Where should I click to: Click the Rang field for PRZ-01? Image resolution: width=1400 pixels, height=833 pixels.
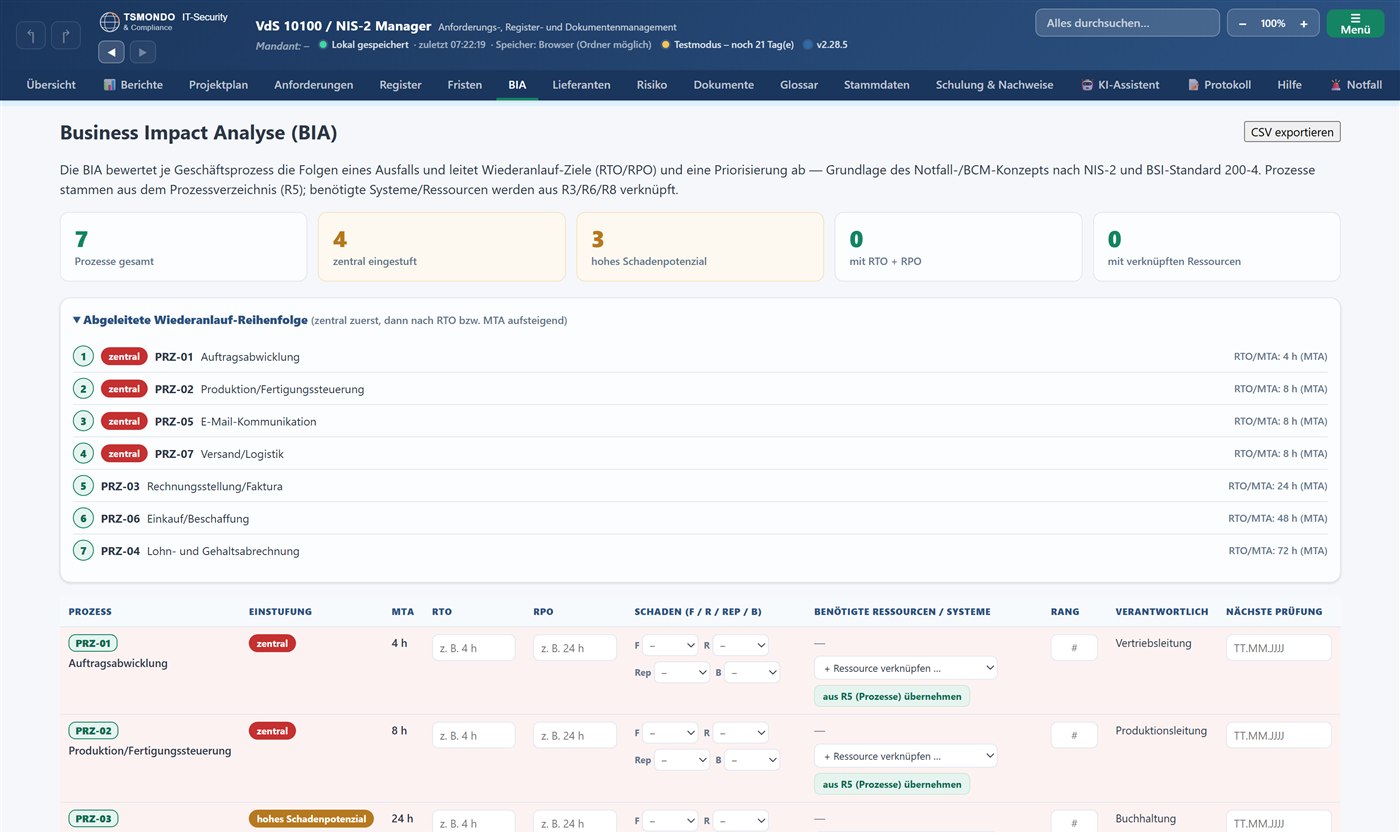1075,648
